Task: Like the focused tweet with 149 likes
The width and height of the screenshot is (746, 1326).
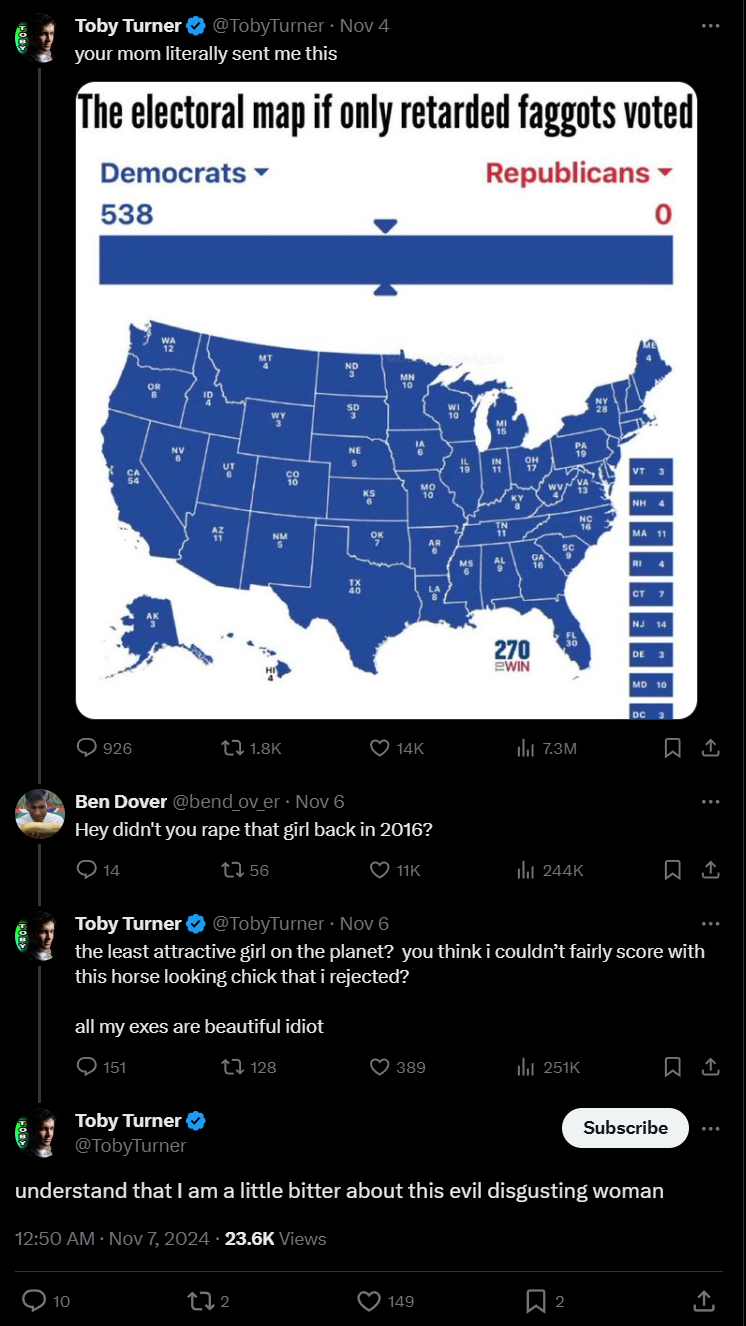Action: pyautogui.click(x=386, y=1301)
